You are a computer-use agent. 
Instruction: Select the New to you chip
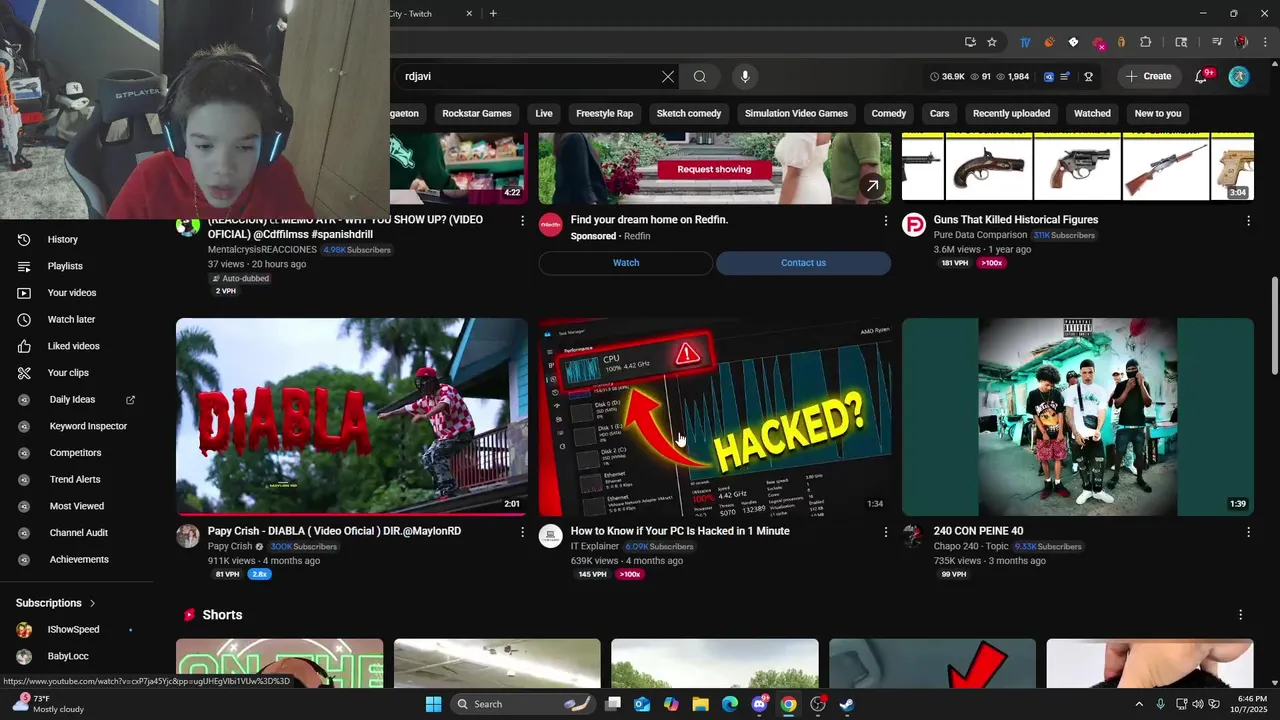1158,113
